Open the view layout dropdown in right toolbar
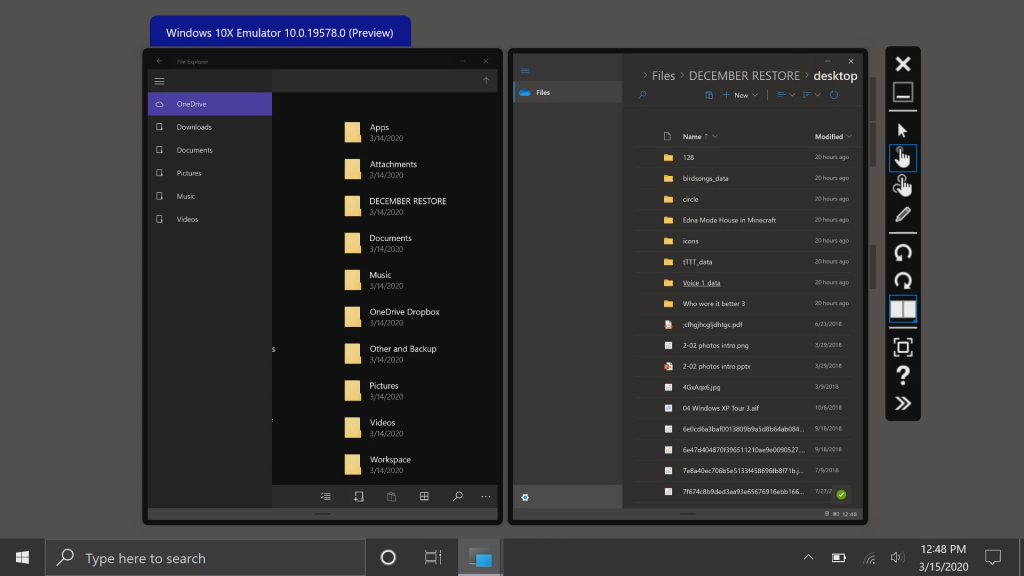1024x576 pixels. coord(786,95)
